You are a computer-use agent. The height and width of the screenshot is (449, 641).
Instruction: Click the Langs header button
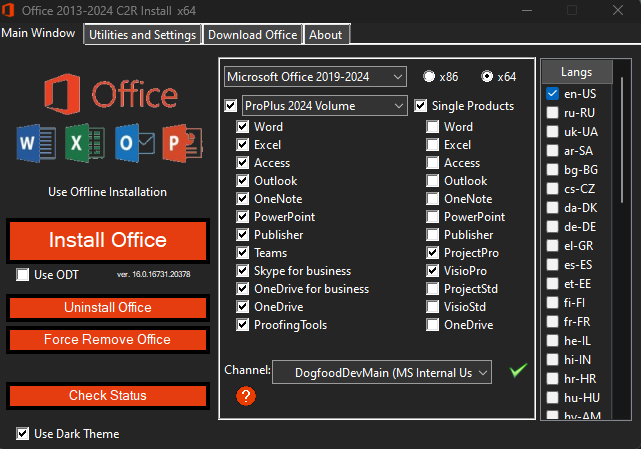tap(577, 72)
